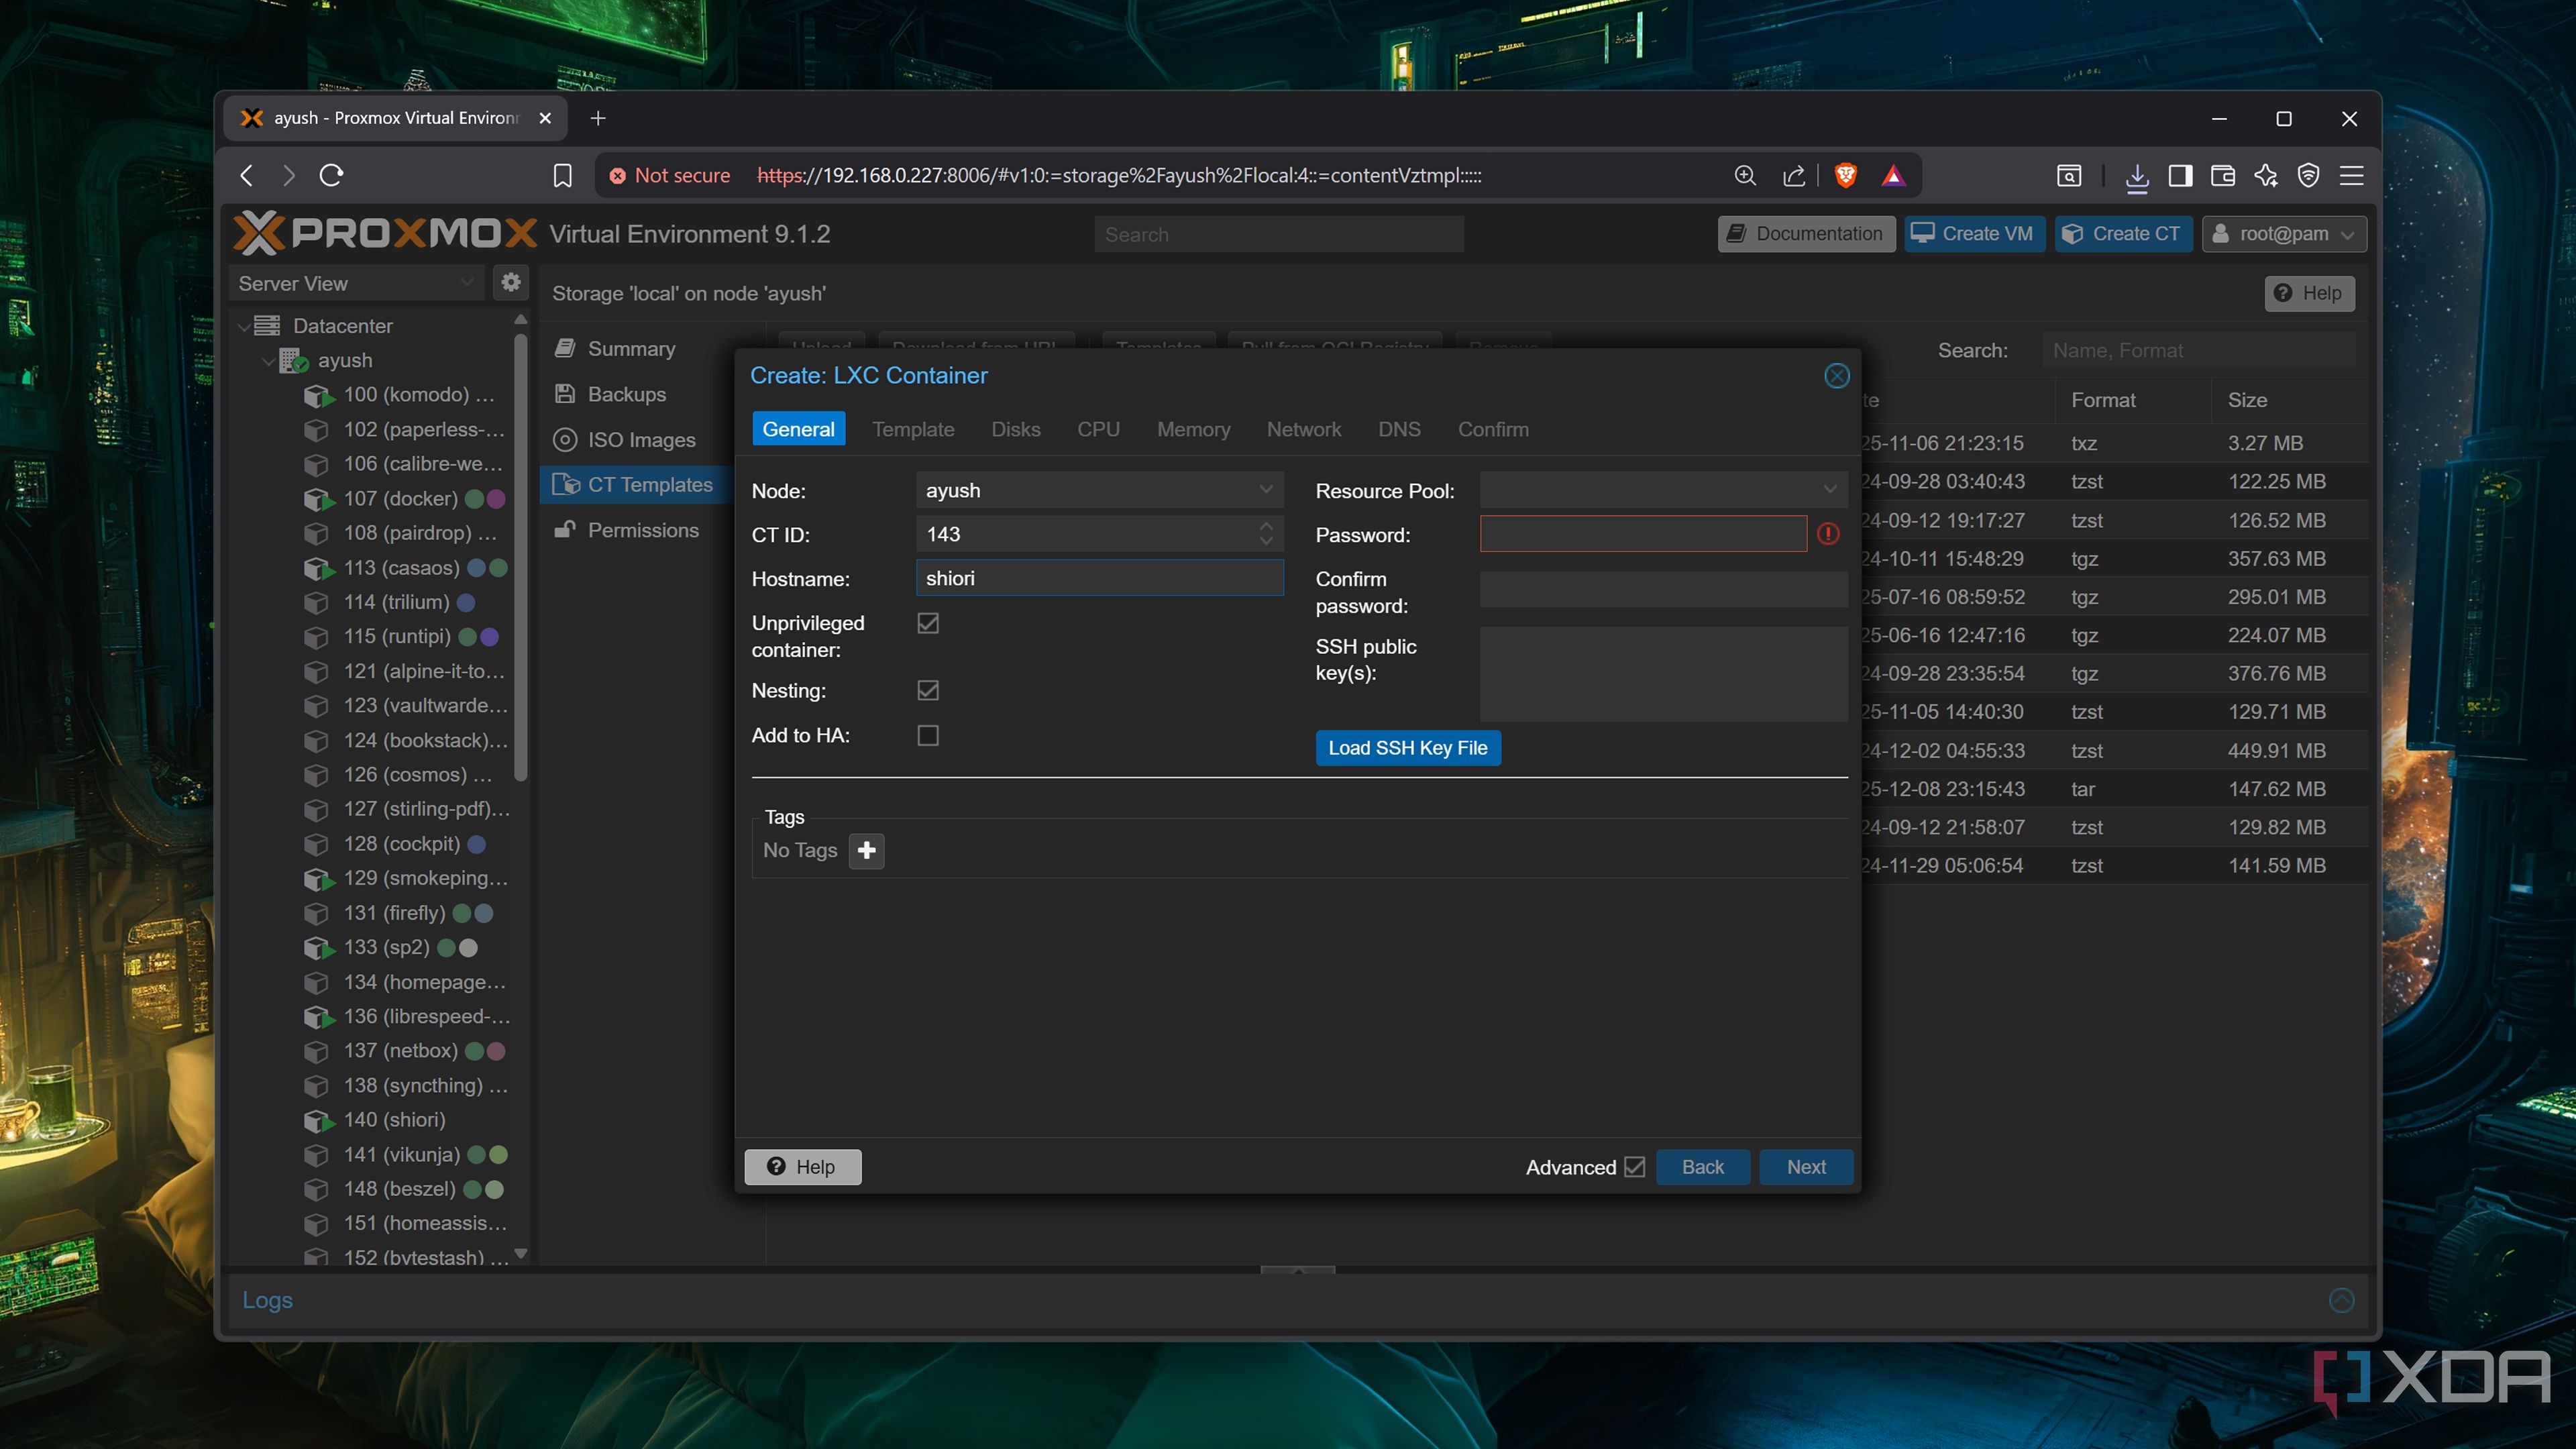Toggle the Advanced checkbox
The image size is (2576, 1449).
[x=1634, y=1167]
